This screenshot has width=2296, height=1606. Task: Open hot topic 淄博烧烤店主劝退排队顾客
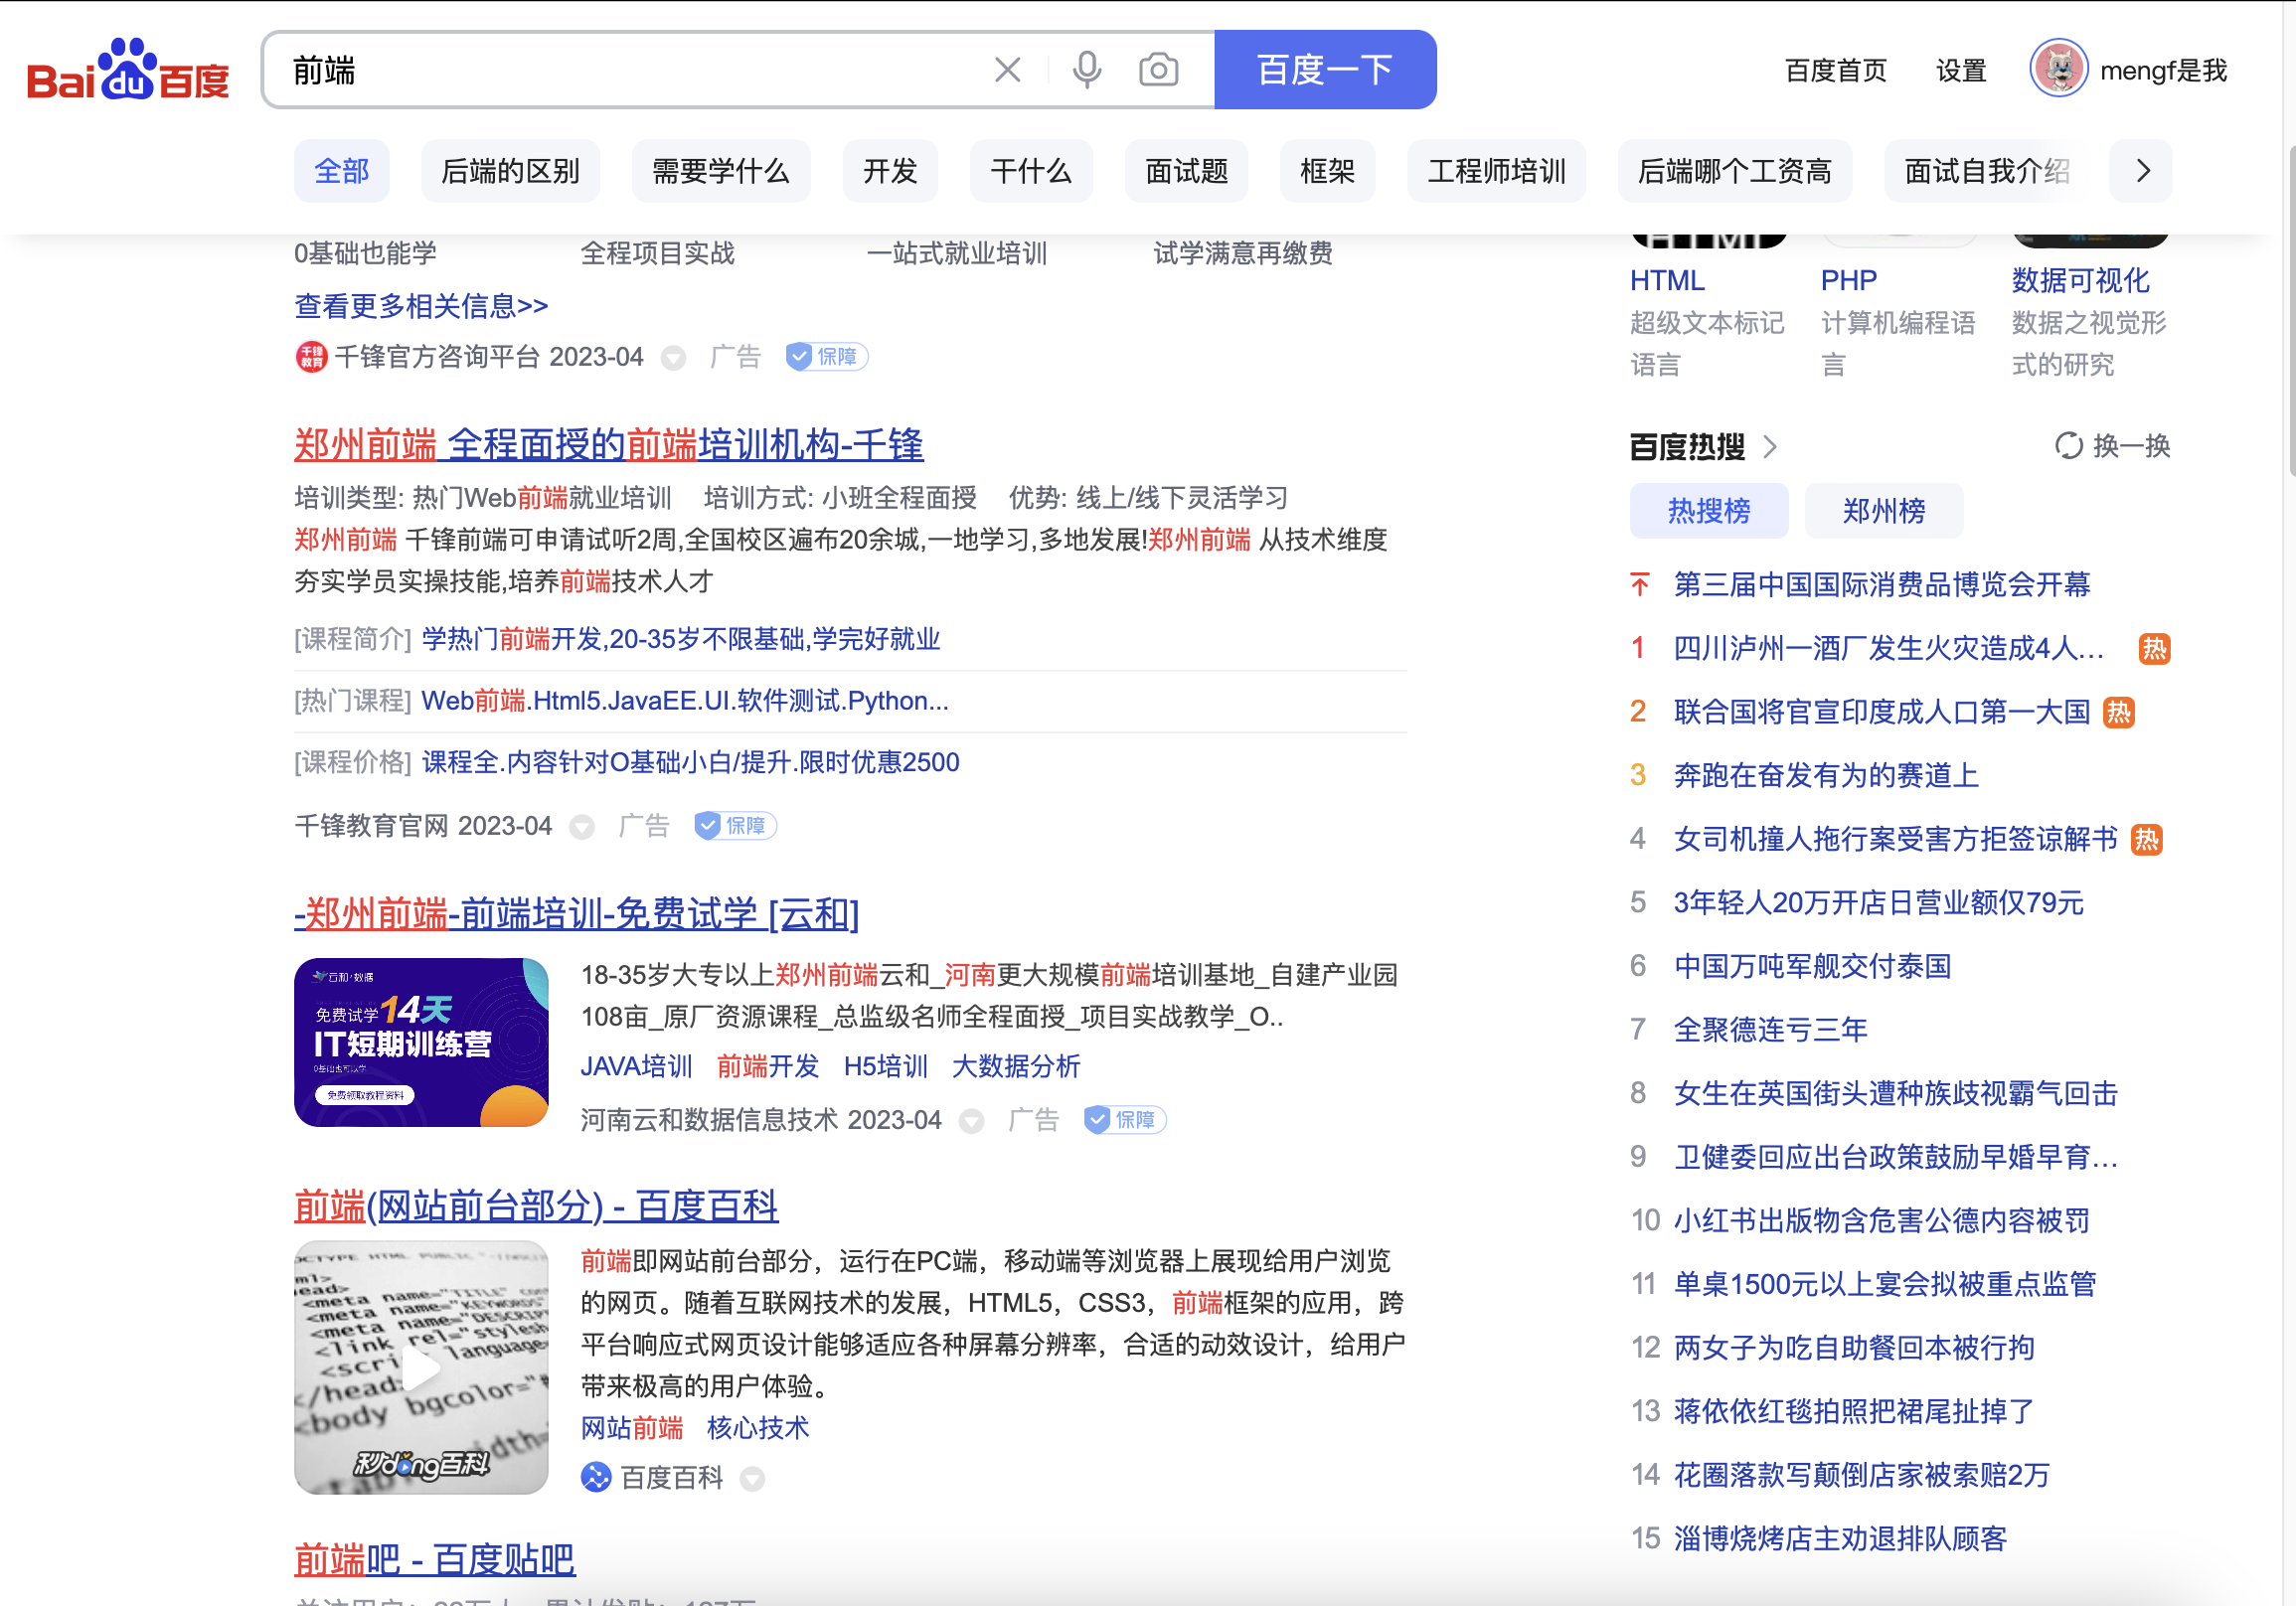point(1840,1538)
